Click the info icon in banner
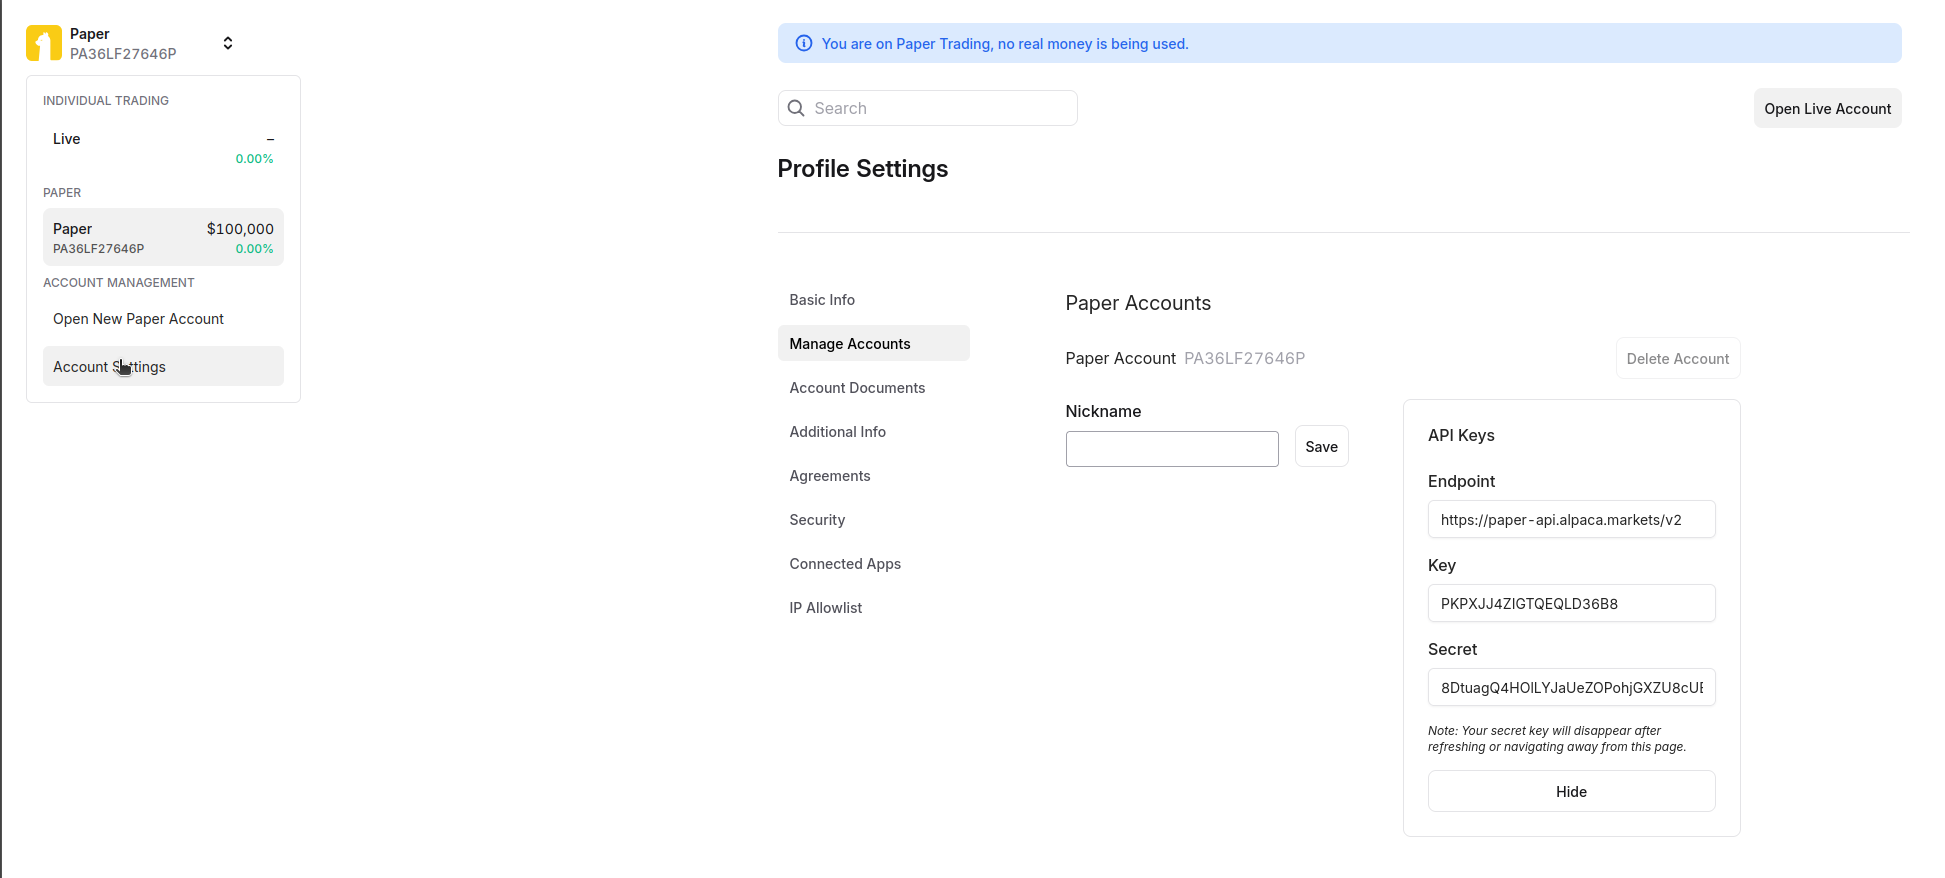The height and width of the screenshot is (878, 1945). coord(803,43)
